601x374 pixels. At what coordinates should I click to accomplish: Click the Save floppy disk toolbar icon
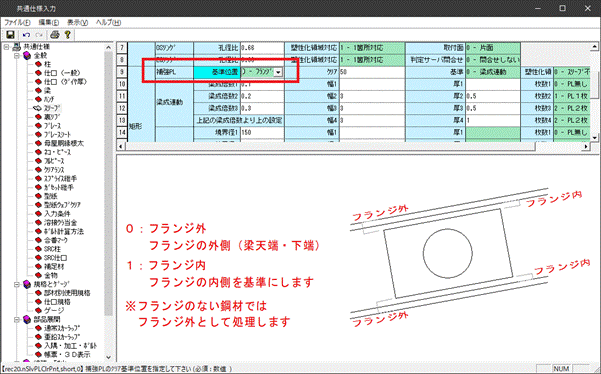[10, 35]
